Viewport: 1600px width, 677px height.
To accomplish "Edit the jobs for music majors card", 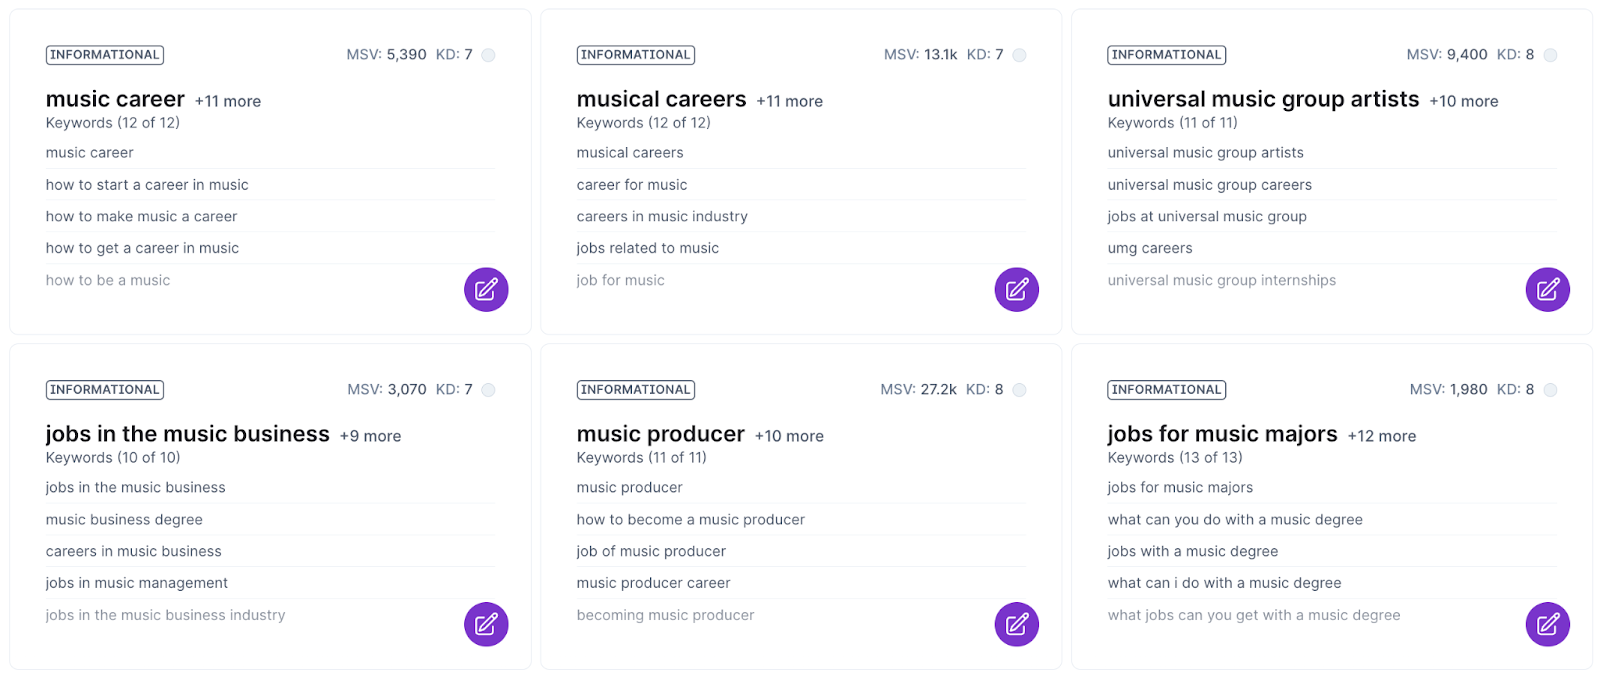I will pos(1547,625).
